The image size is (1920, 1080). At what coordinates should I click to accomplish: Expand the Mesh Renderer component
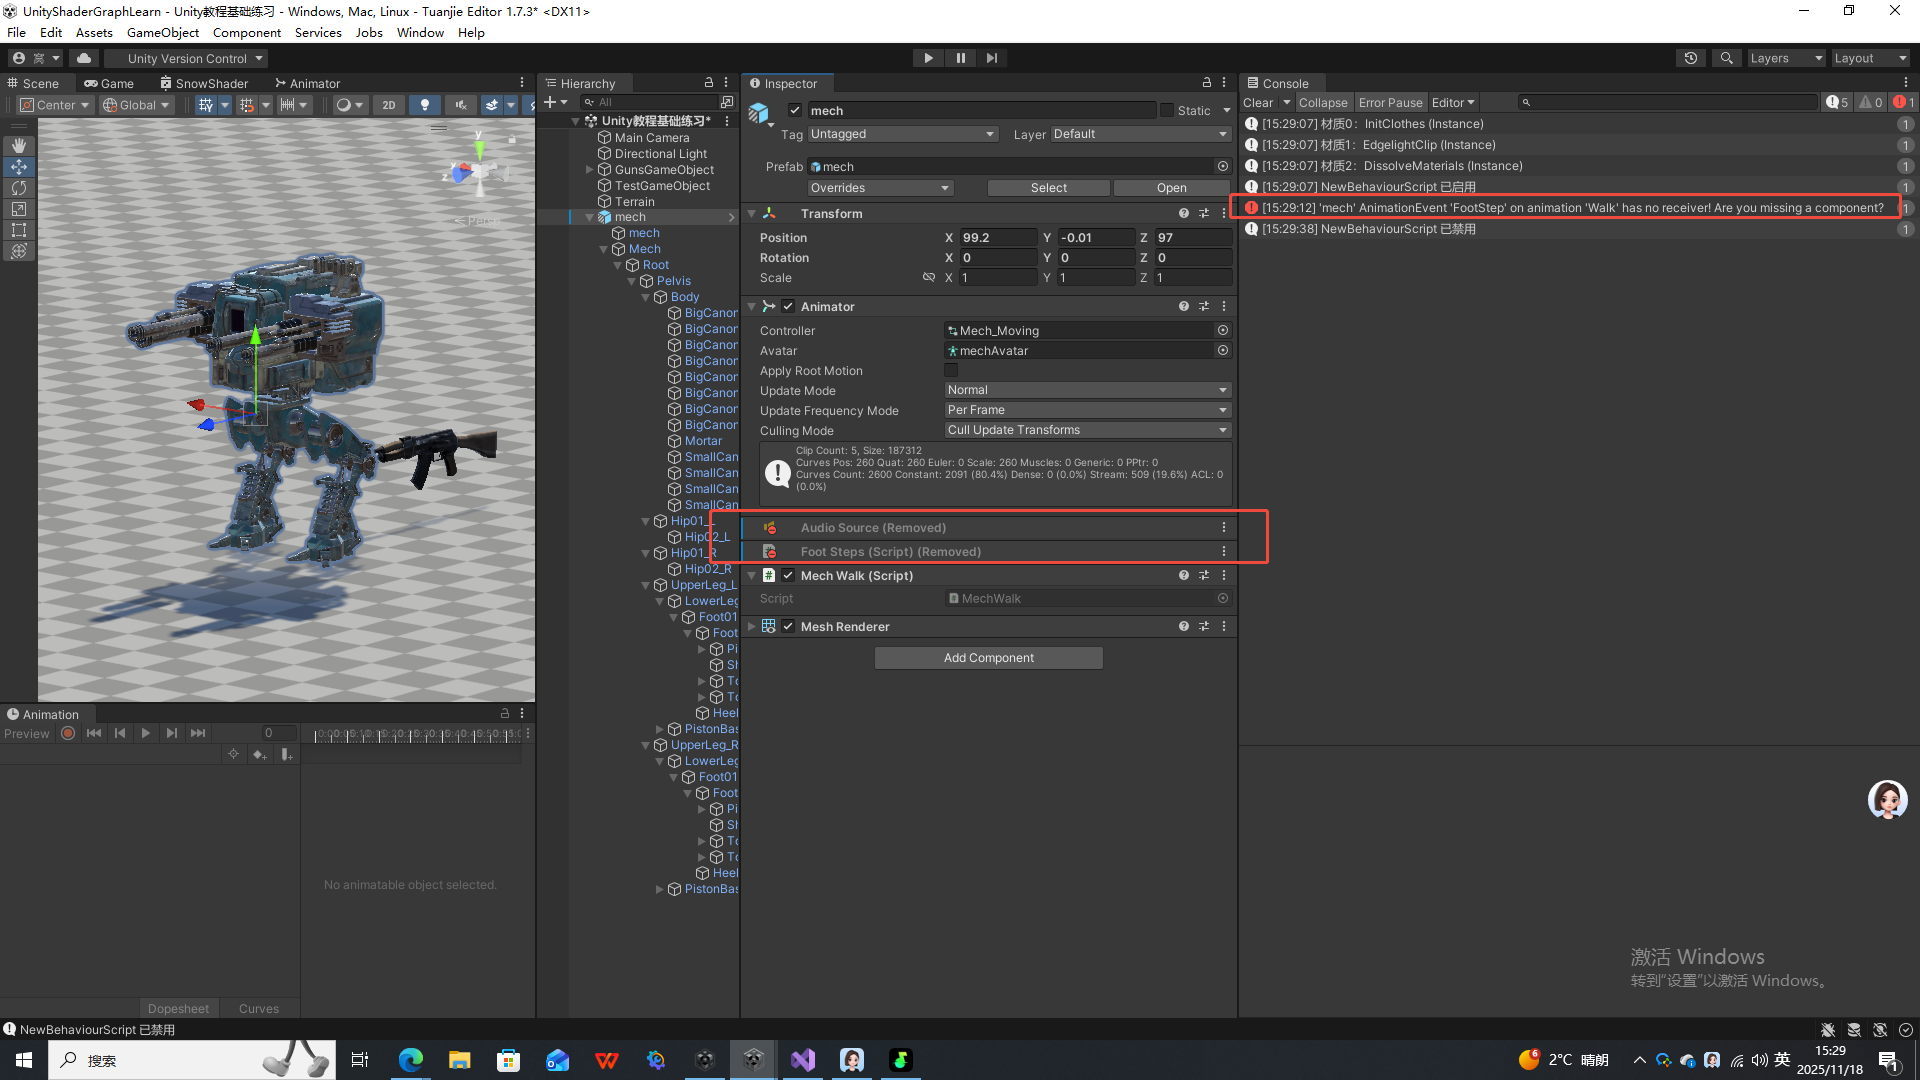pyautogui.click(x=752, y=627)
